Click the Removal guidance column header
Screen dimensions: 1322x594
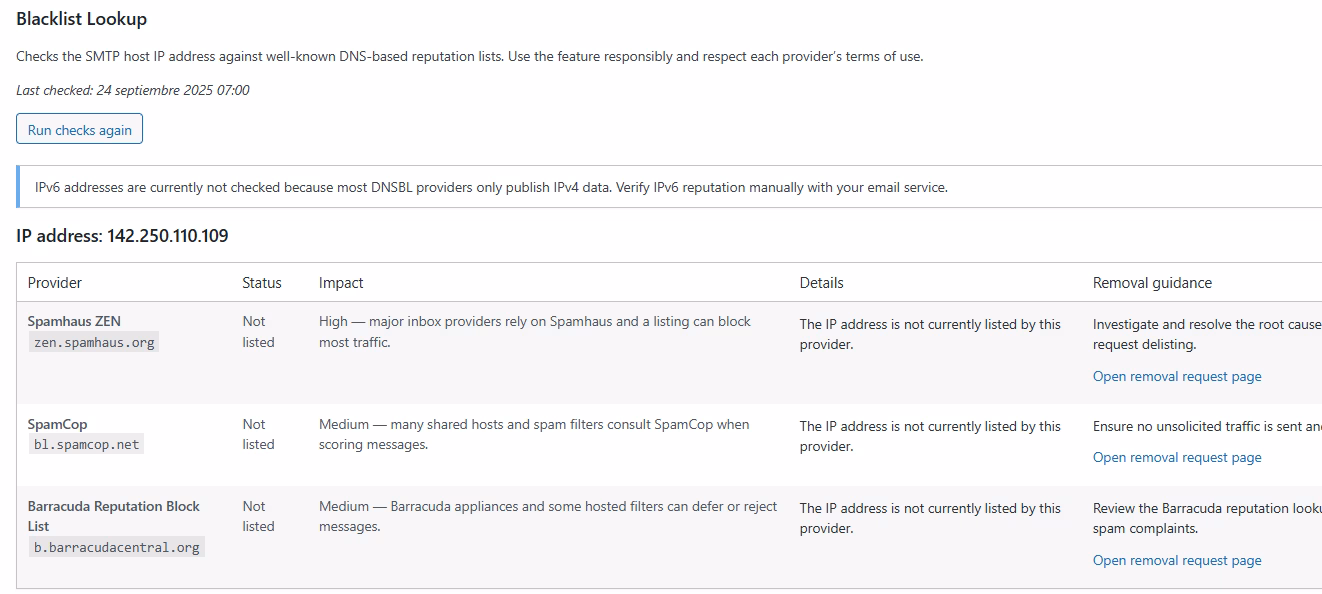tap(1152, 283)
